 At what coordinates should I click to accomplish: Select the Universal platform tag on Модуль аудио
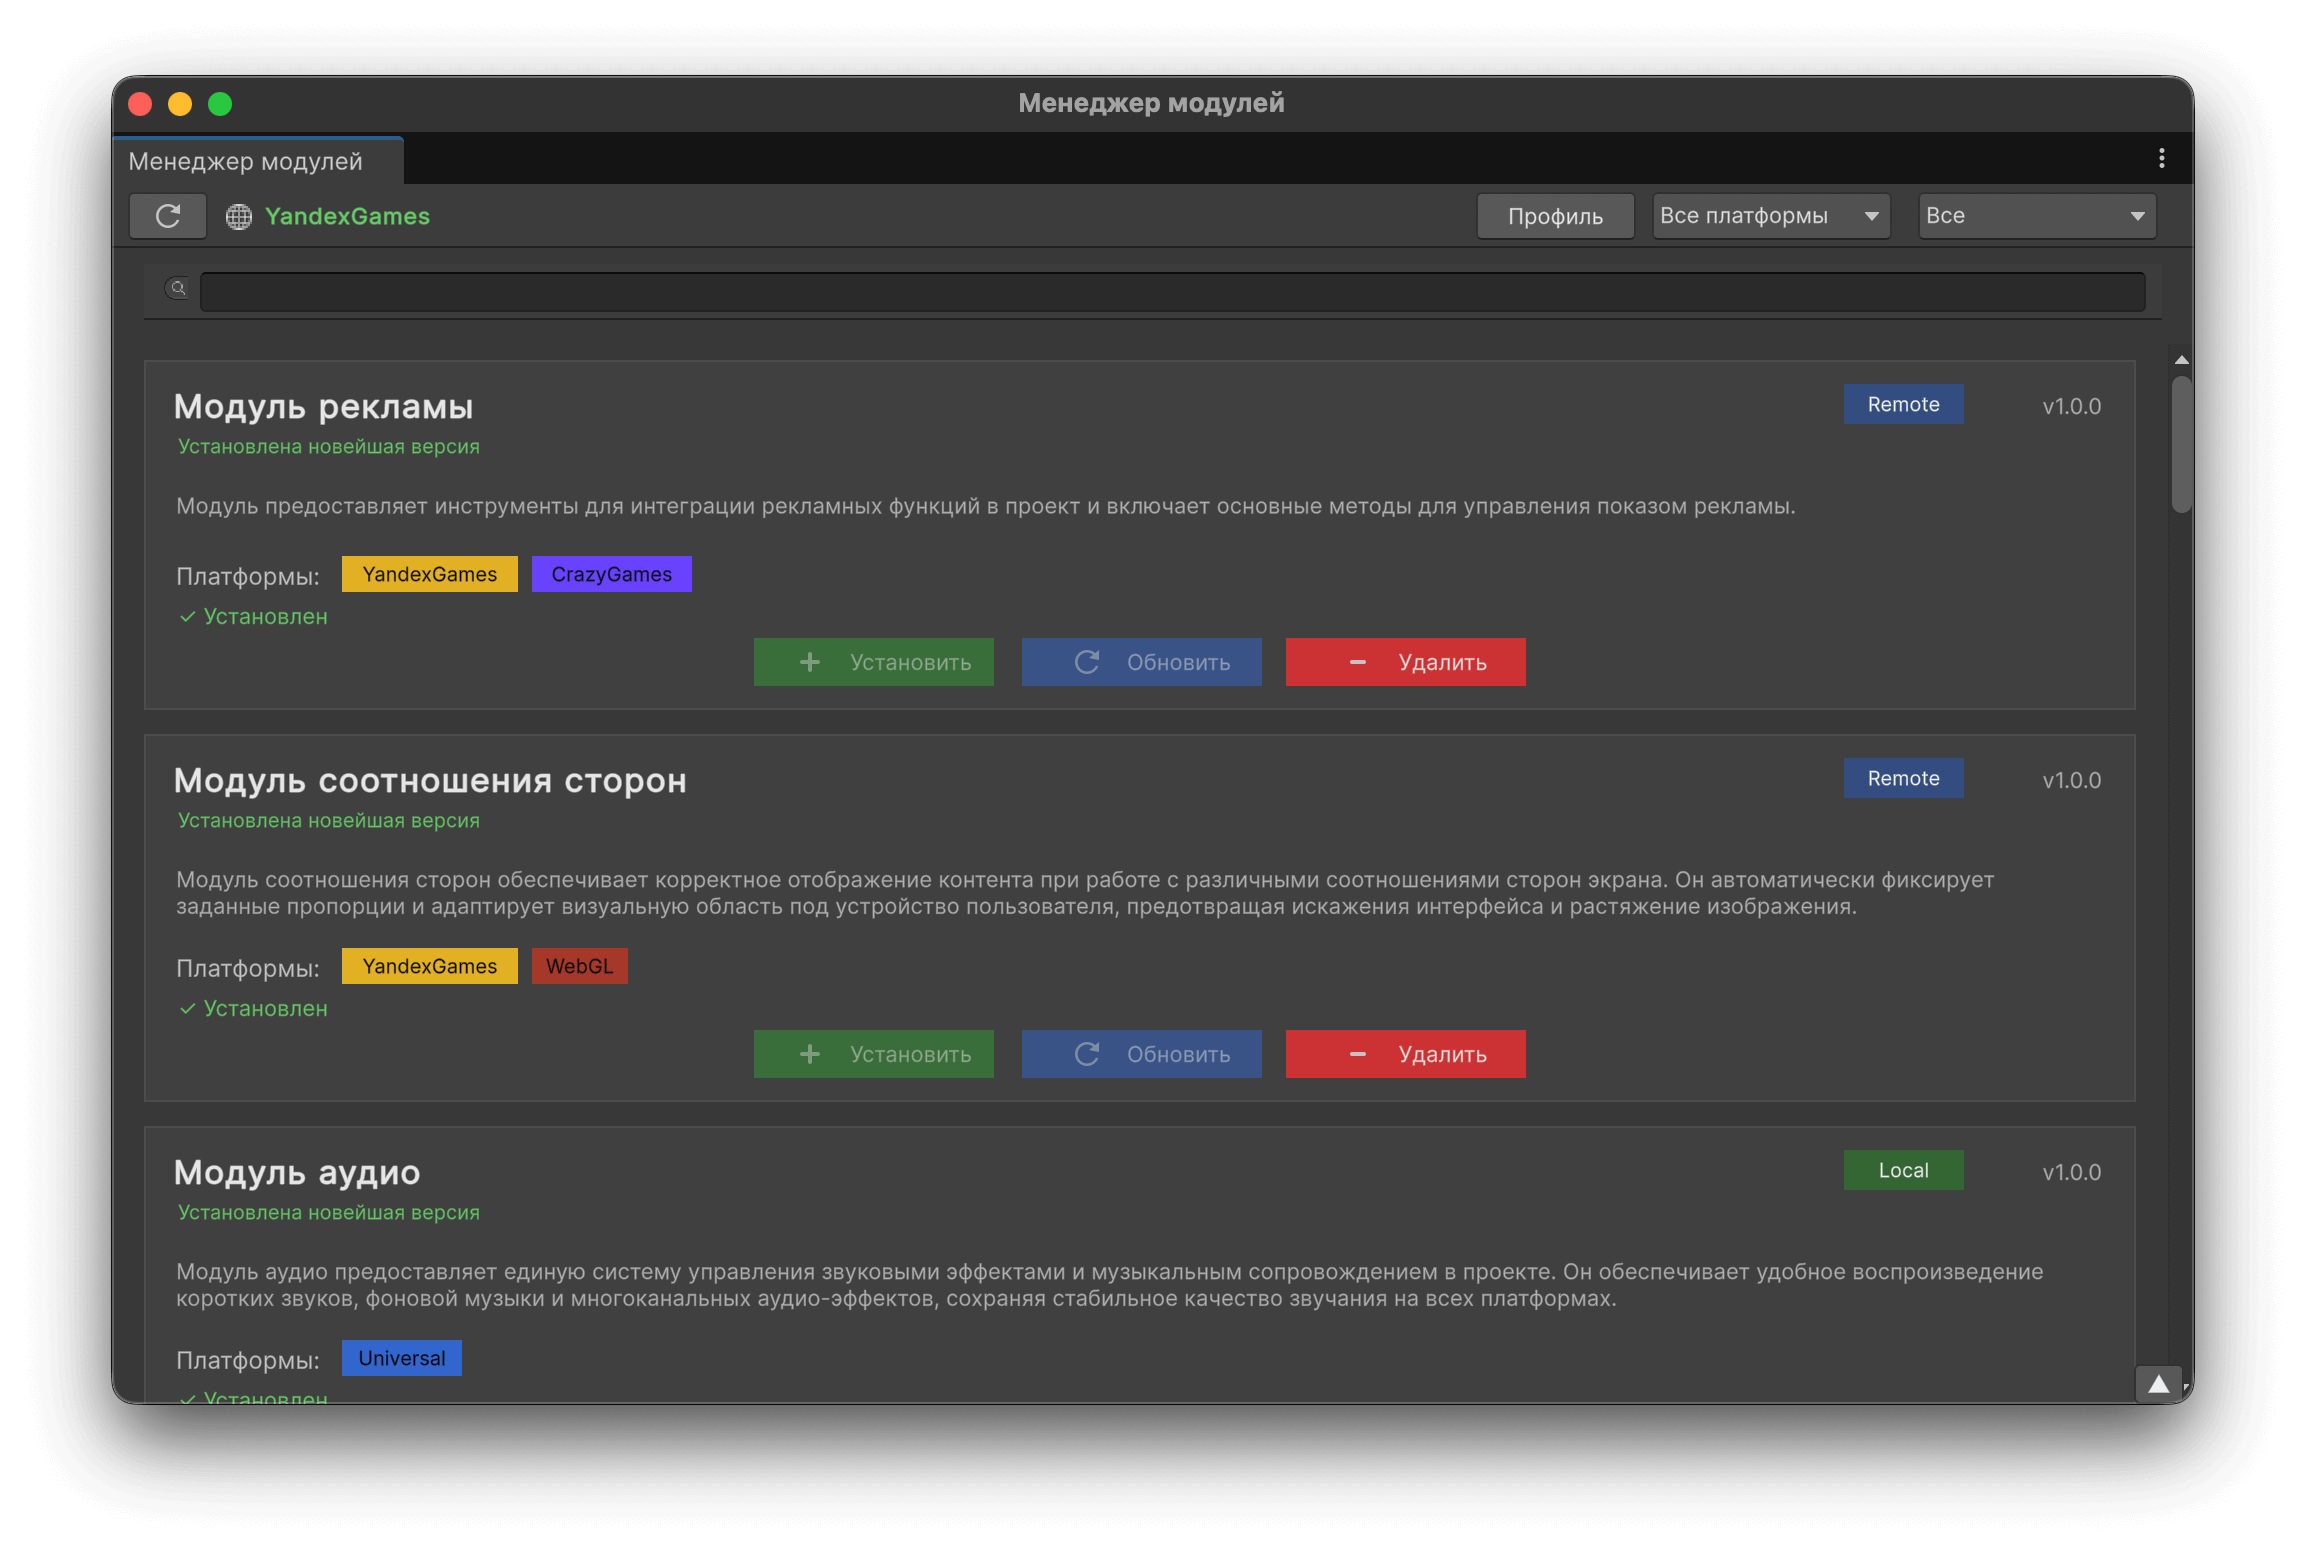[400, 1358]
